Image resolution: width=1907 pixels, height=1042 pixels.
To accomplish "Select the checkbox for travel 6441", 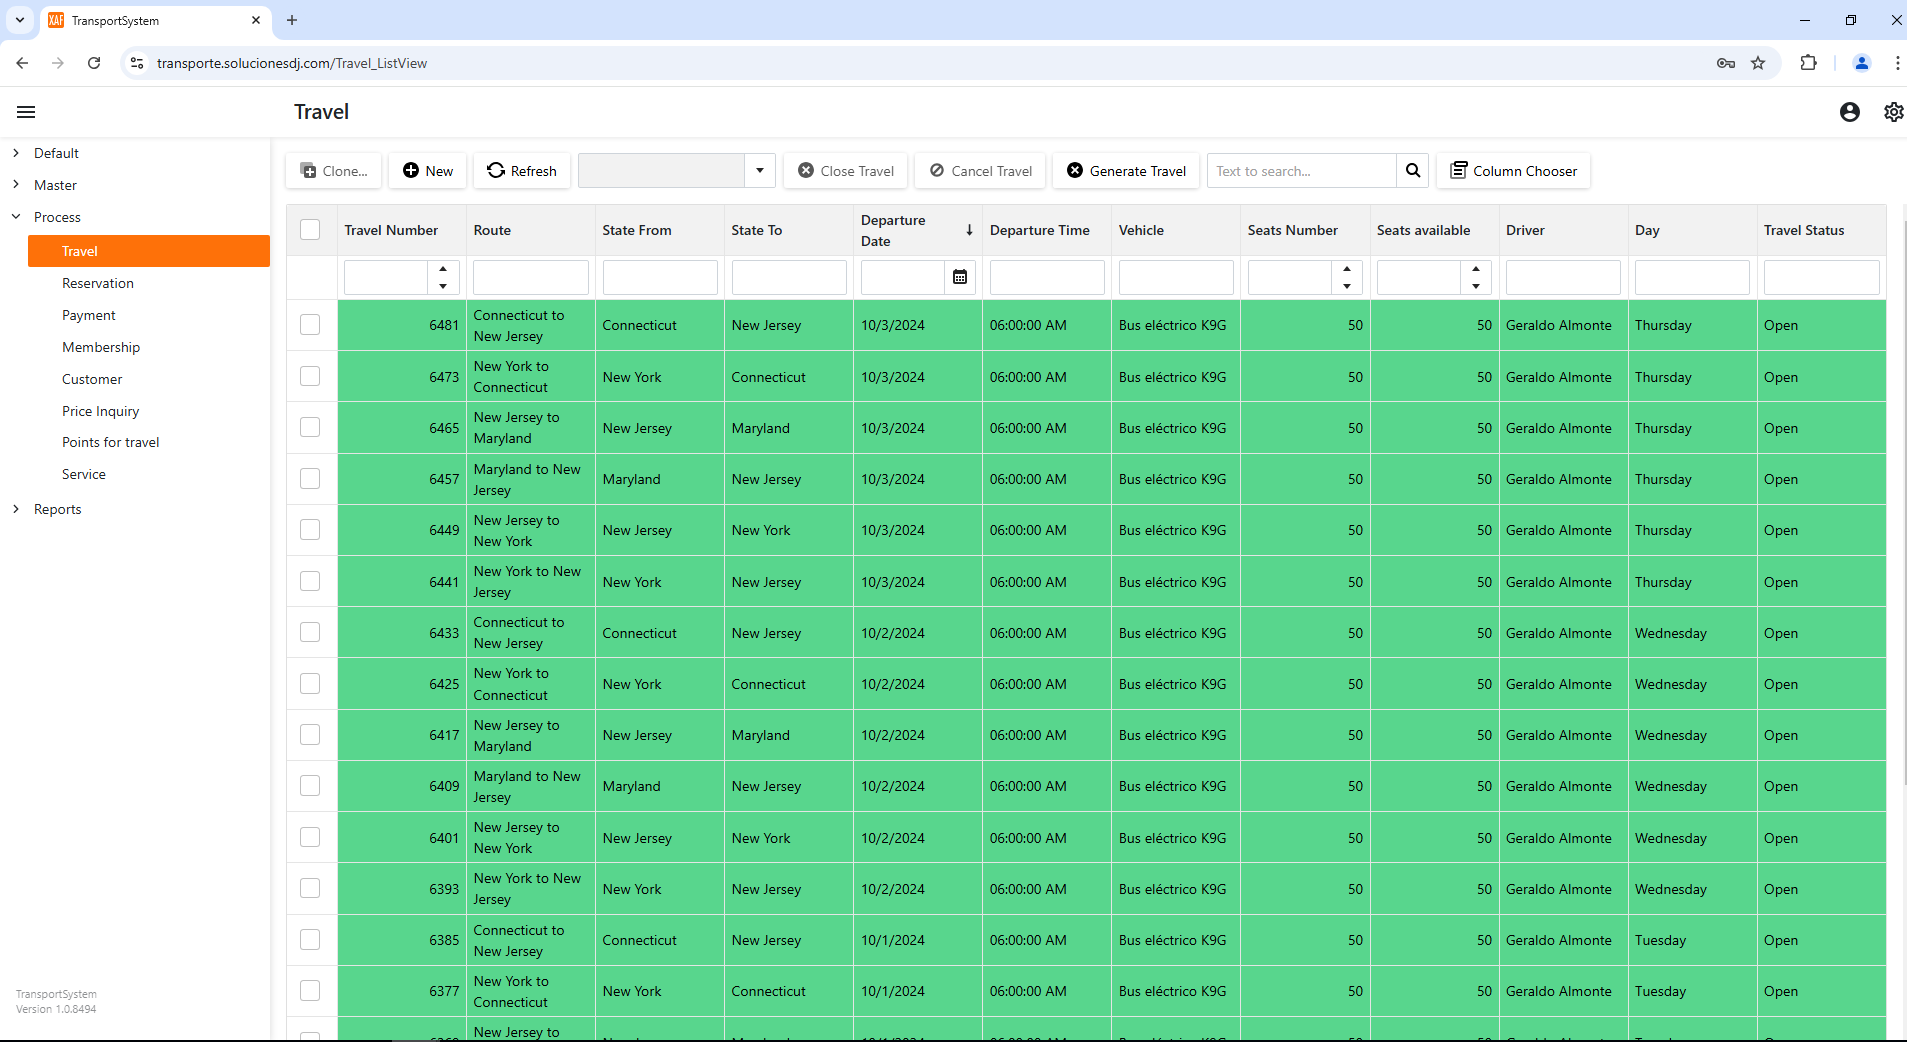I will point(310,581).
